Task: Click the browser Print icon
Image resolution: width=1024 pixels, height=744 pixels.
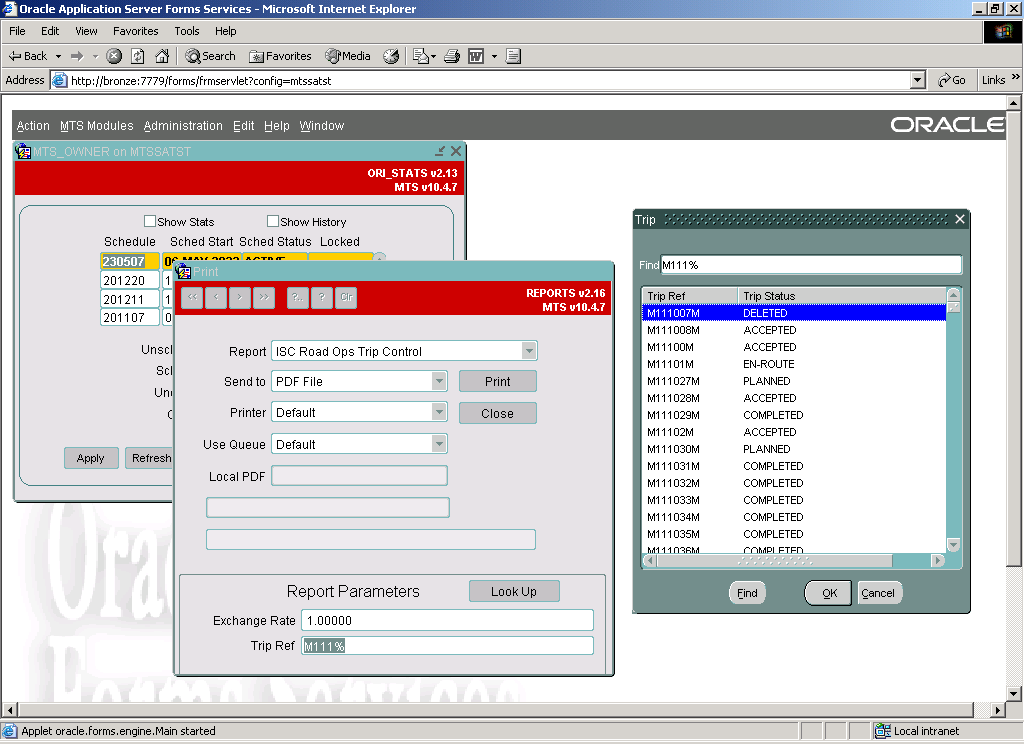Action: [452, 56]
